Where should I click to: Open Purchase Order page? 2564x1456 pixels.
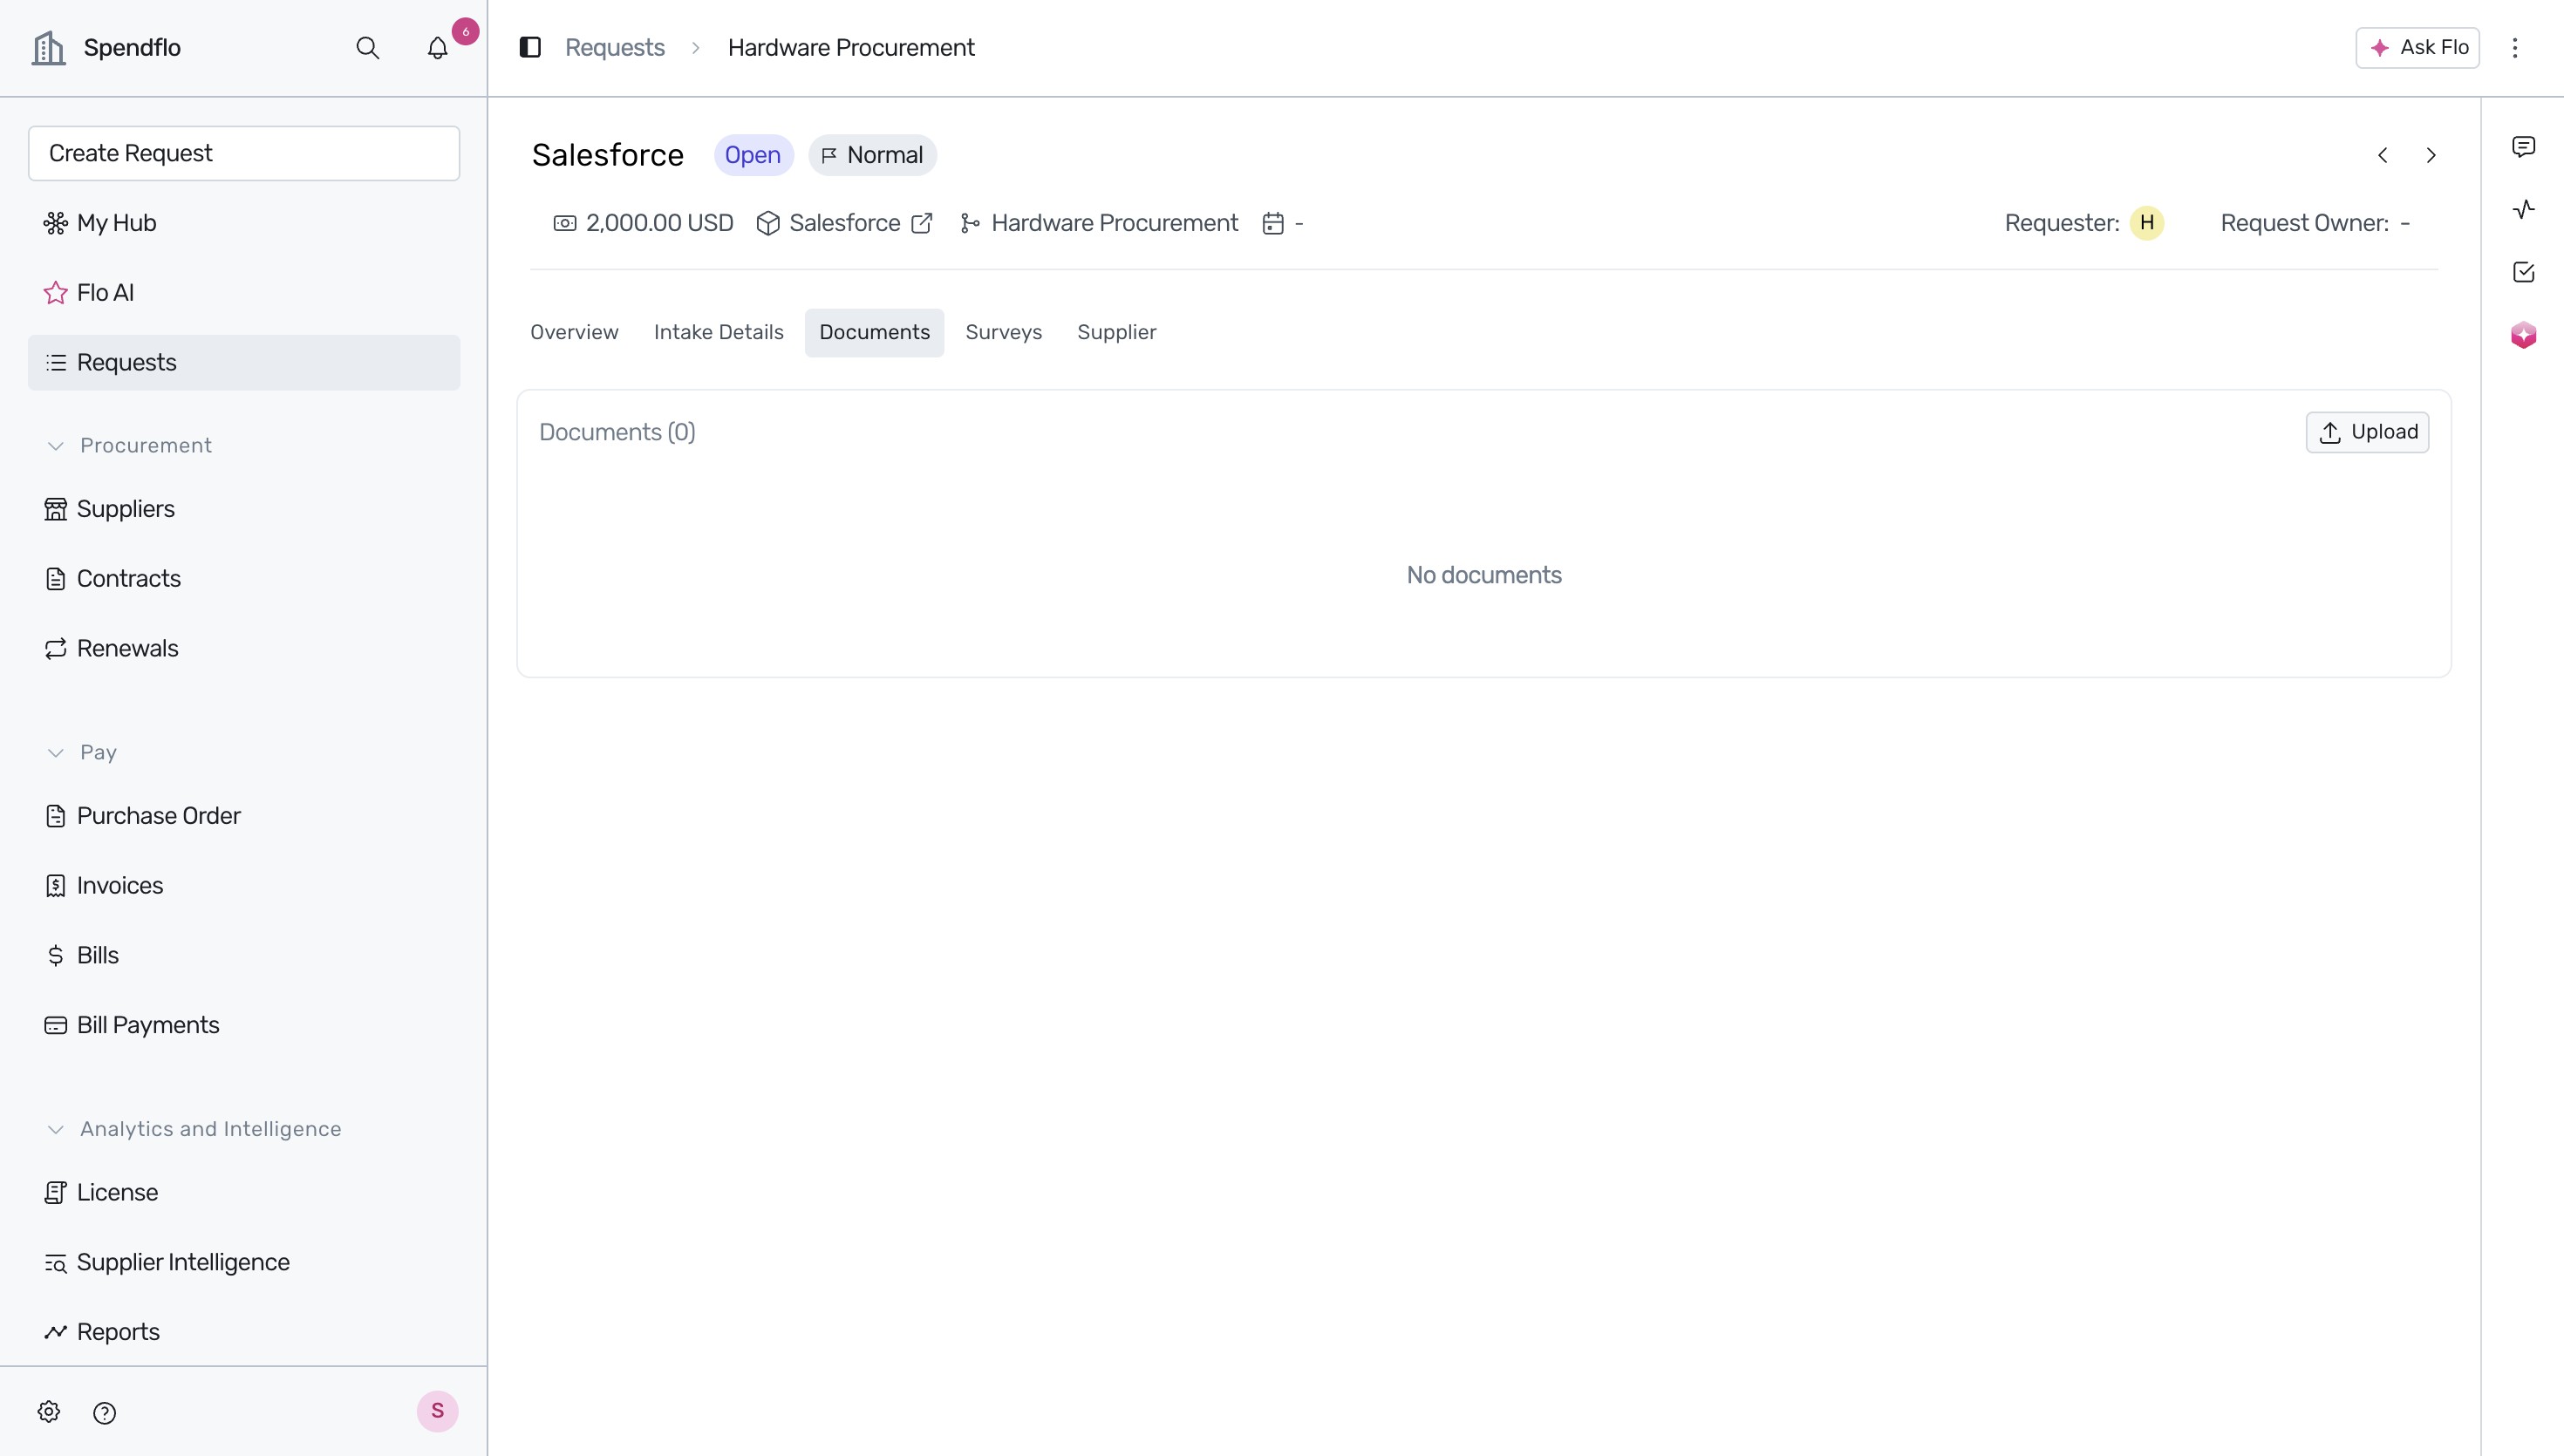click(x=244, y=816)
